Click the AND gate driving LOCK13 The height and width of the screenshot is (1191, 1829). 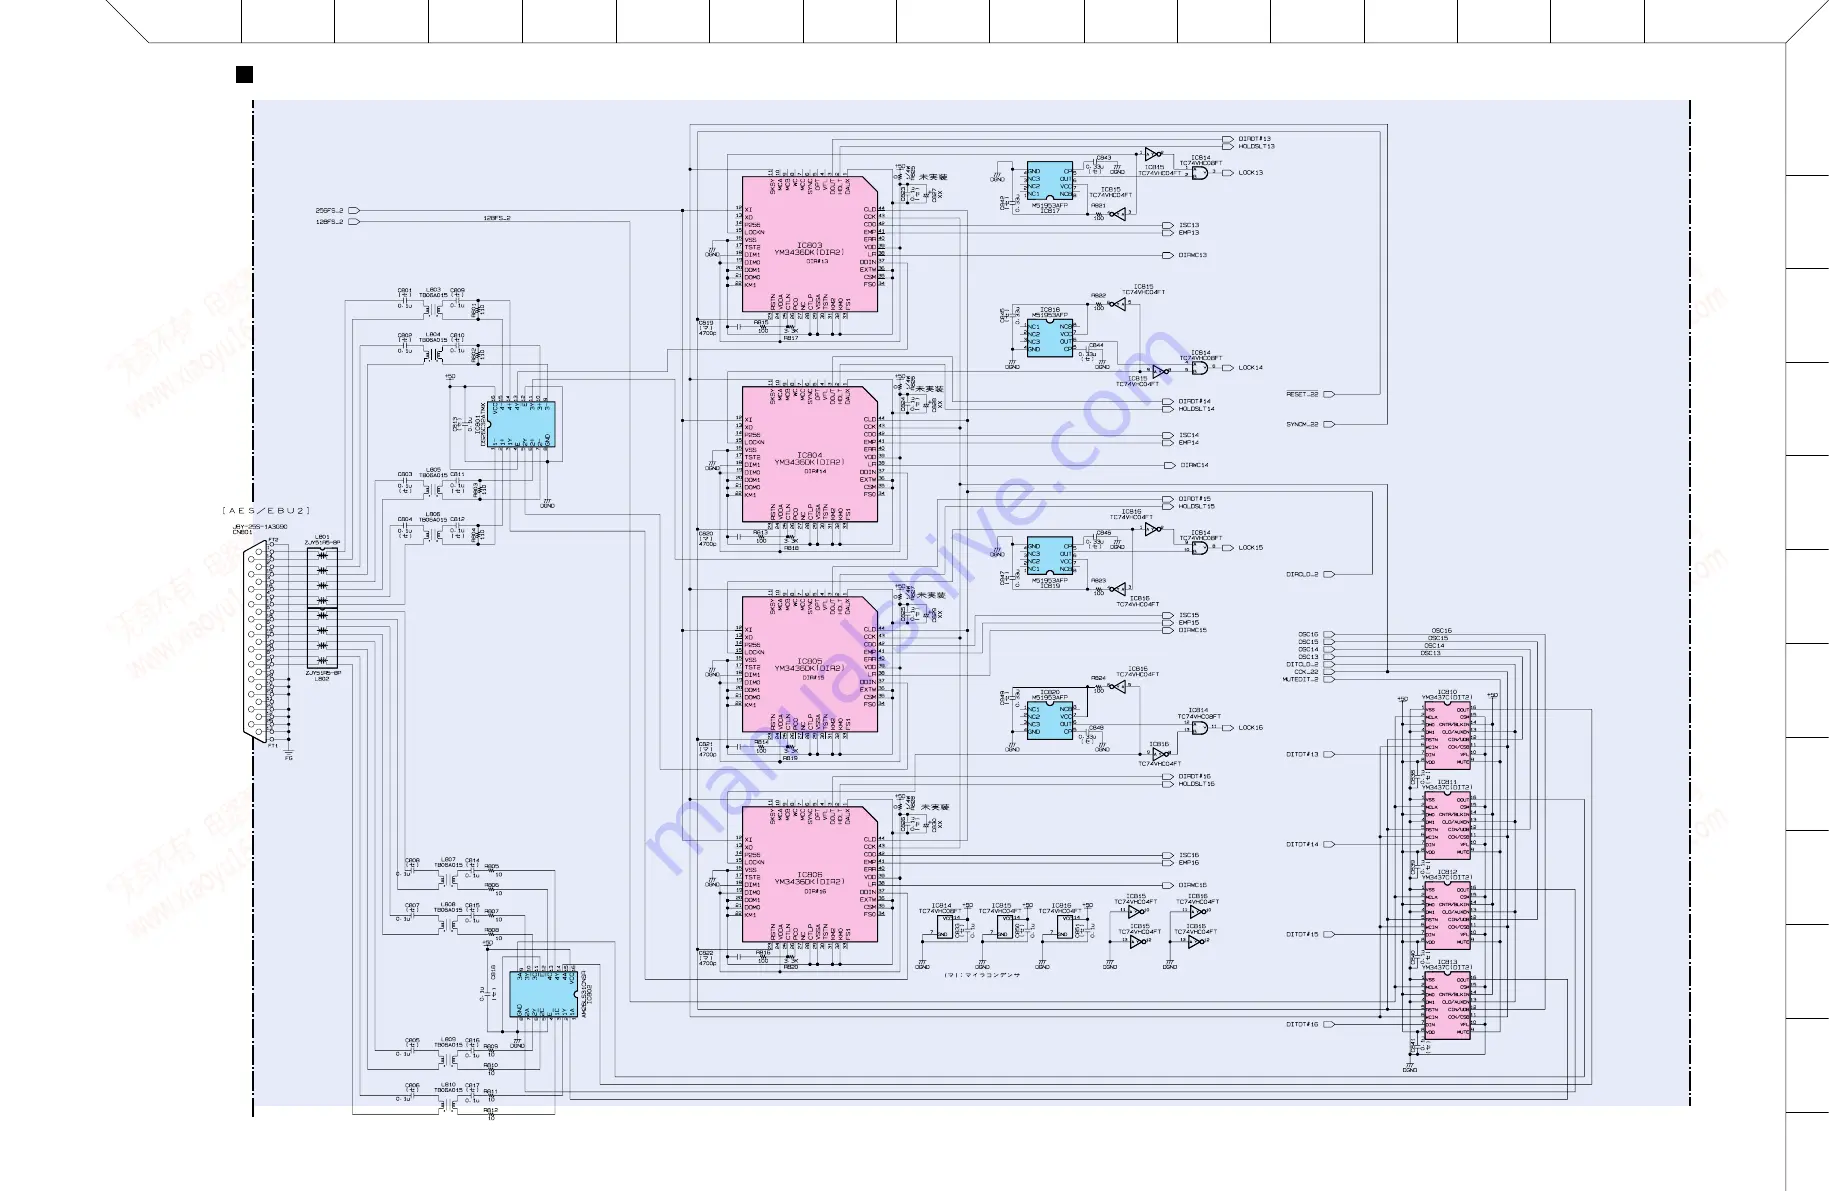pos(1199,173)
